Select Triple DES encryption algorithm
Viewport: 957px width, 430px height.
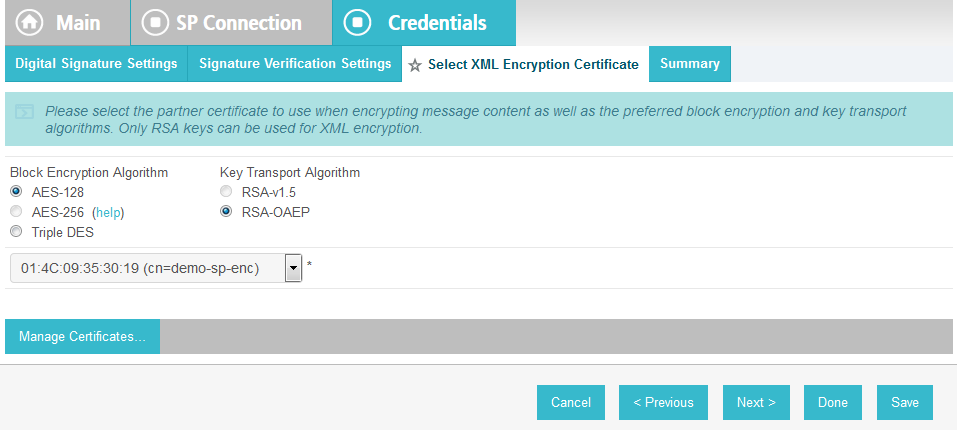16,232
